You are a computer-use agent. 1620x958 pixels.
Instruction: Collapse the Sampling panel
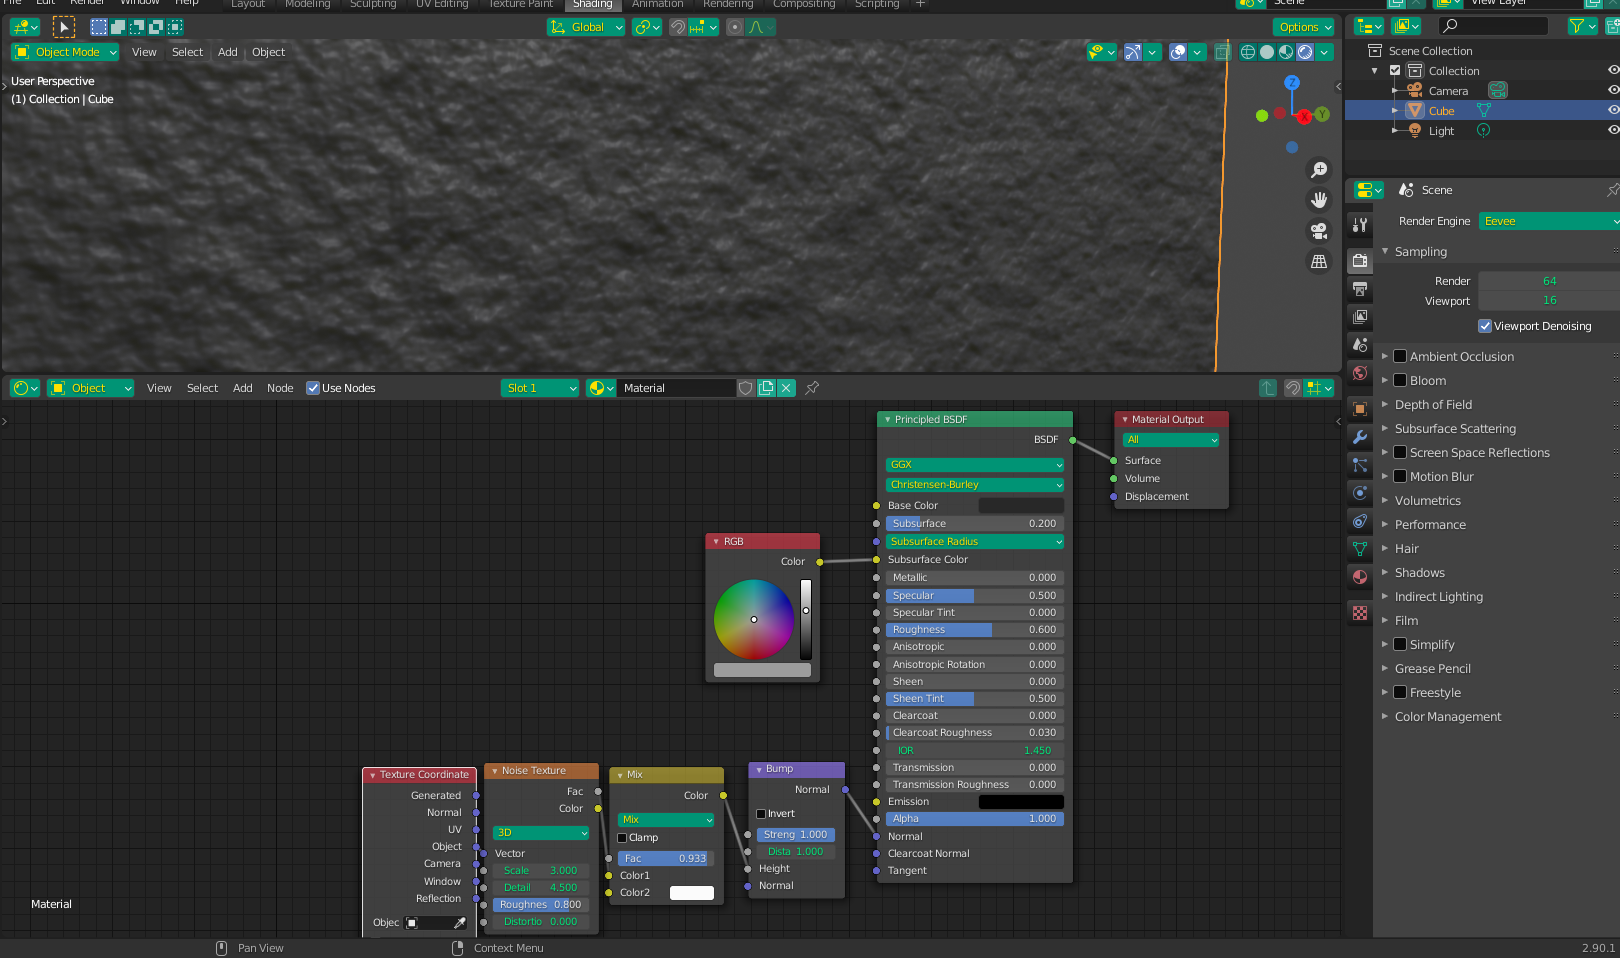1420,252
